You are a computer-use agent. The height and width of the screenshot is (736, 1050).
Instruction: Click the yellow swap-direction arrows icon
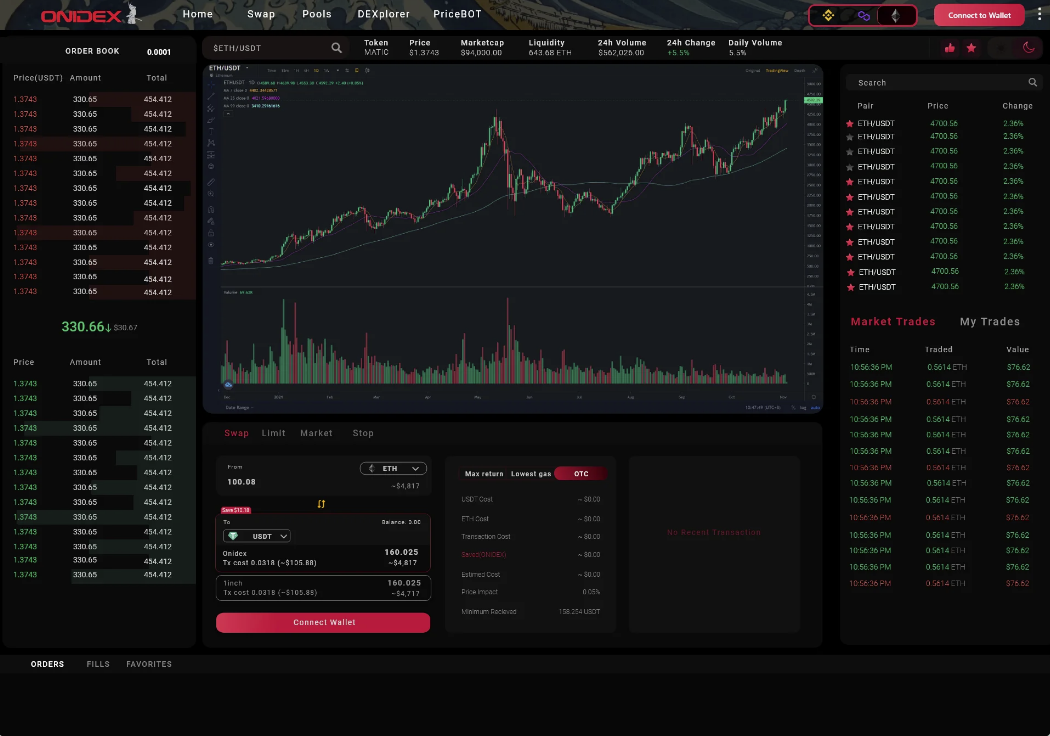(x=321, y=504)
